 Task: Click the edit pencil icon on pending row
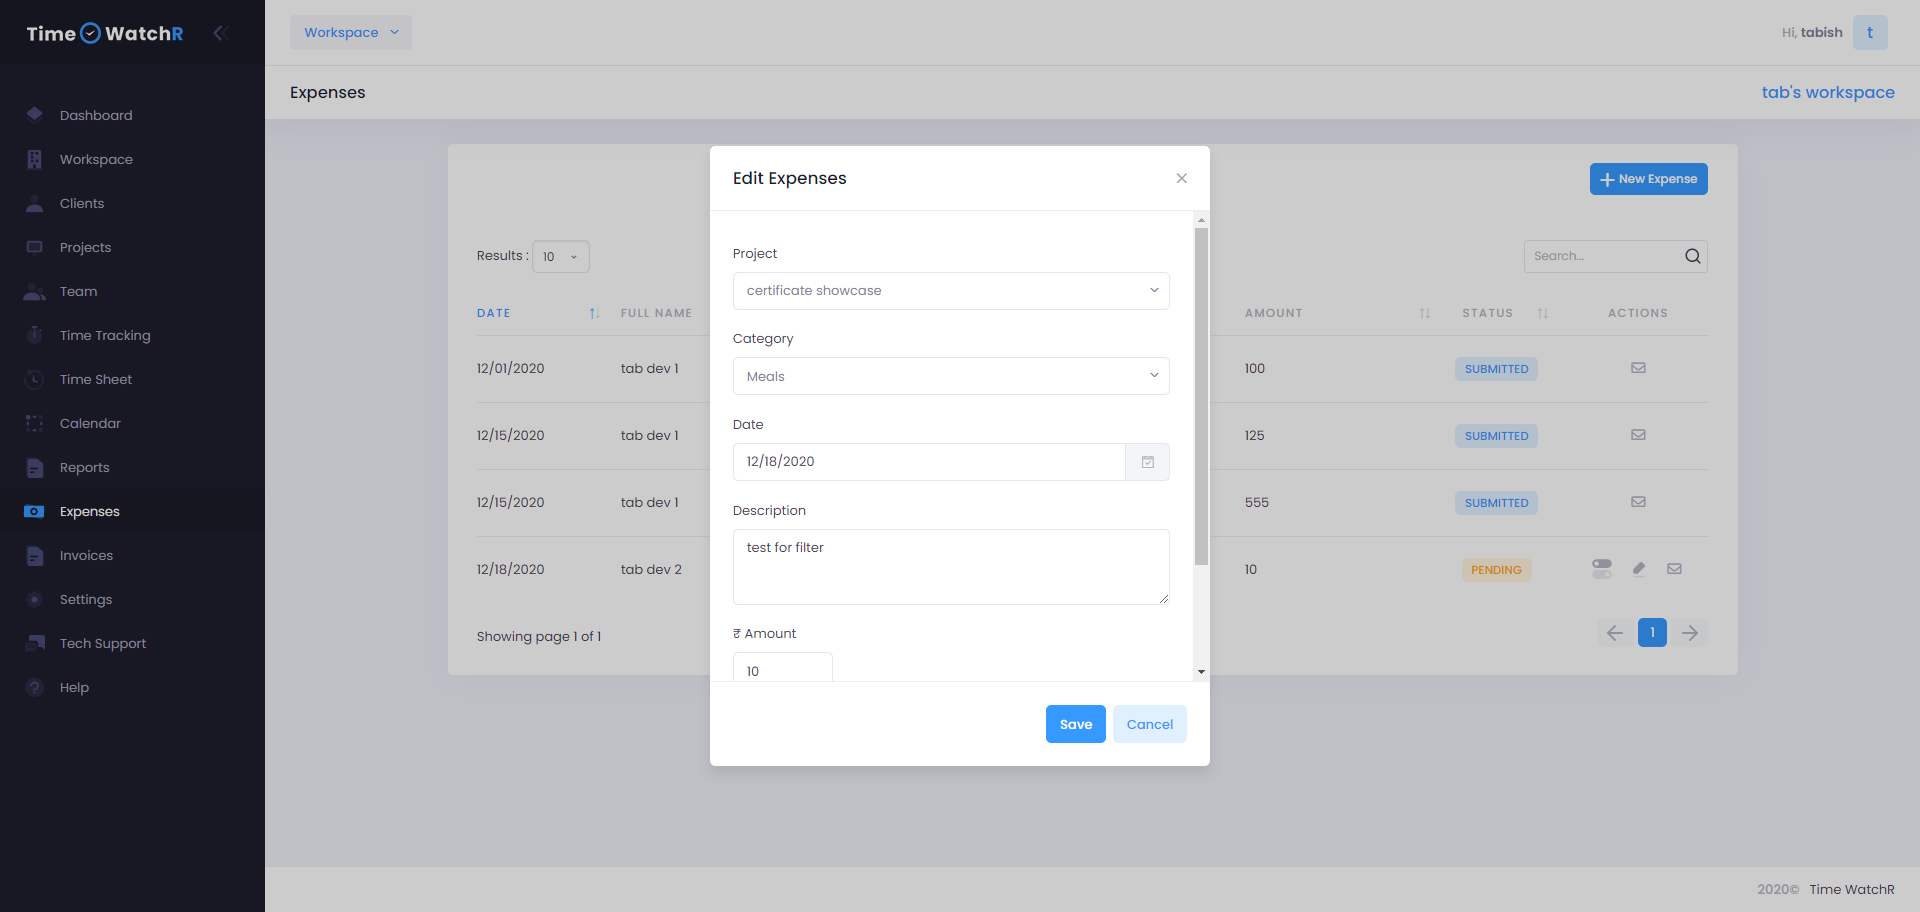click(x=1638, y=569)
